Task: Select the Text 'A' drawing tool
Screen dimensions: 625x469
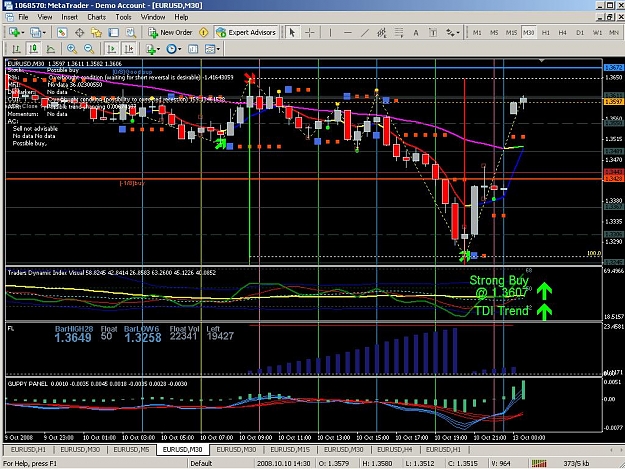Action: tap(416, 33)
